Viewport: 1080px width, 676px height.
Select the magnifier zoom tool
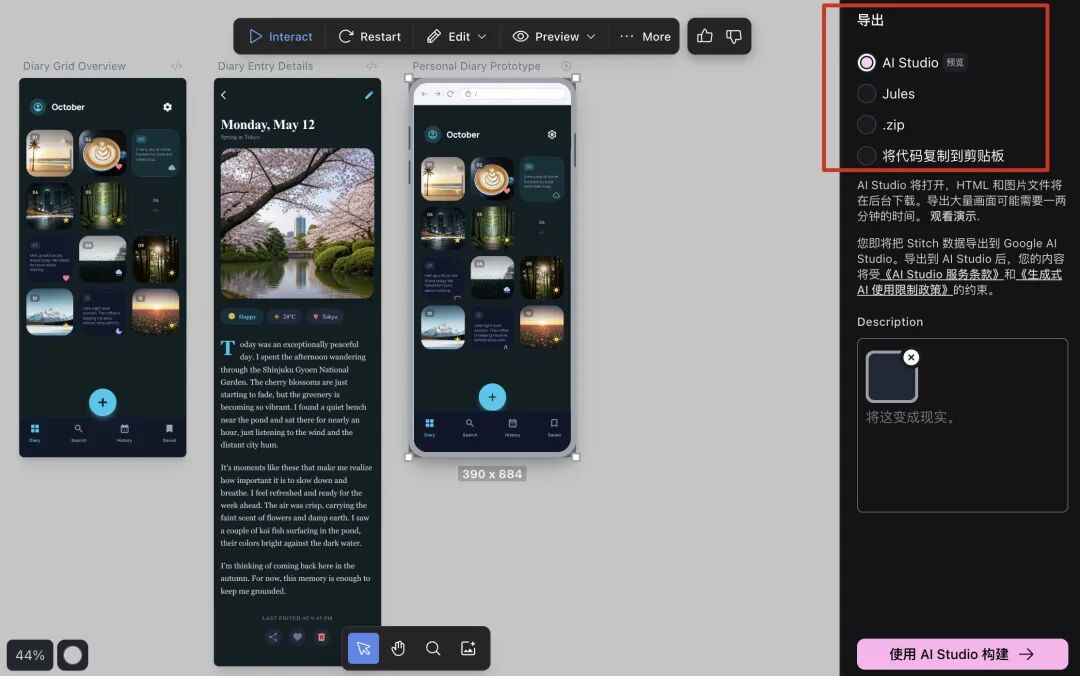433,648
